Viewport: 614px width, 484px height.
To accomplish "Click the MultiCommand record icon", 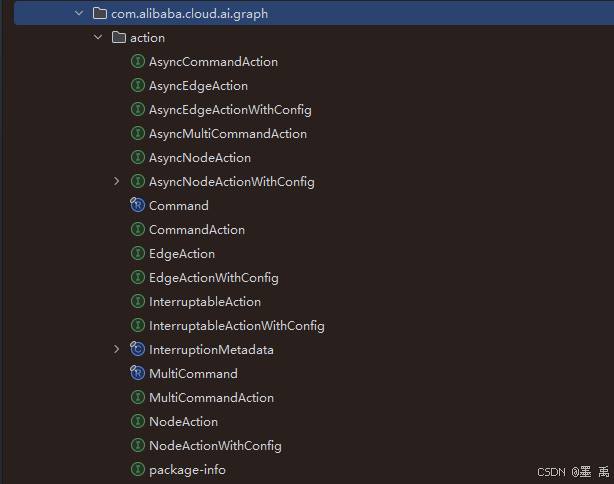I will point(137,373).
